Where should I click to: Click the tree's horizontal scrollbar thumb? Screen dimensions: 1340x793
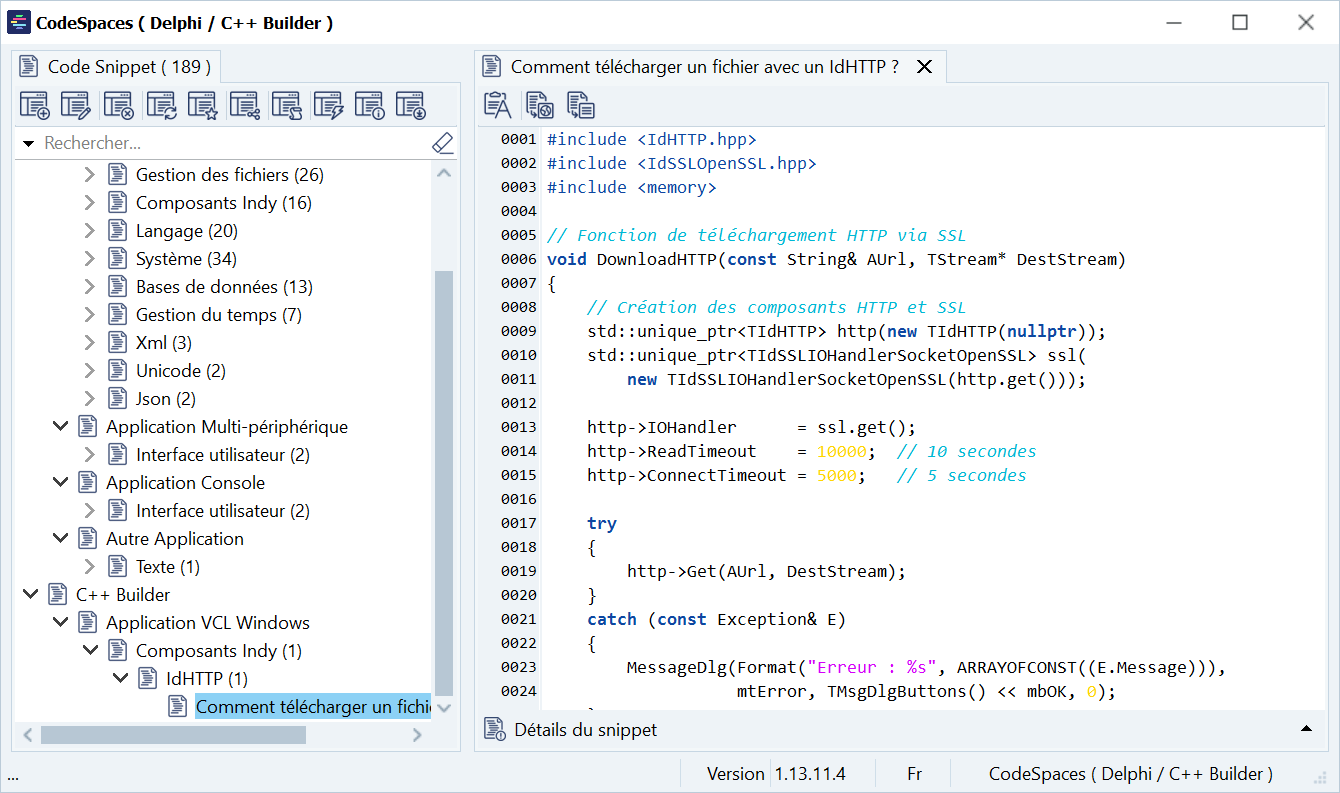coord(172,735)
